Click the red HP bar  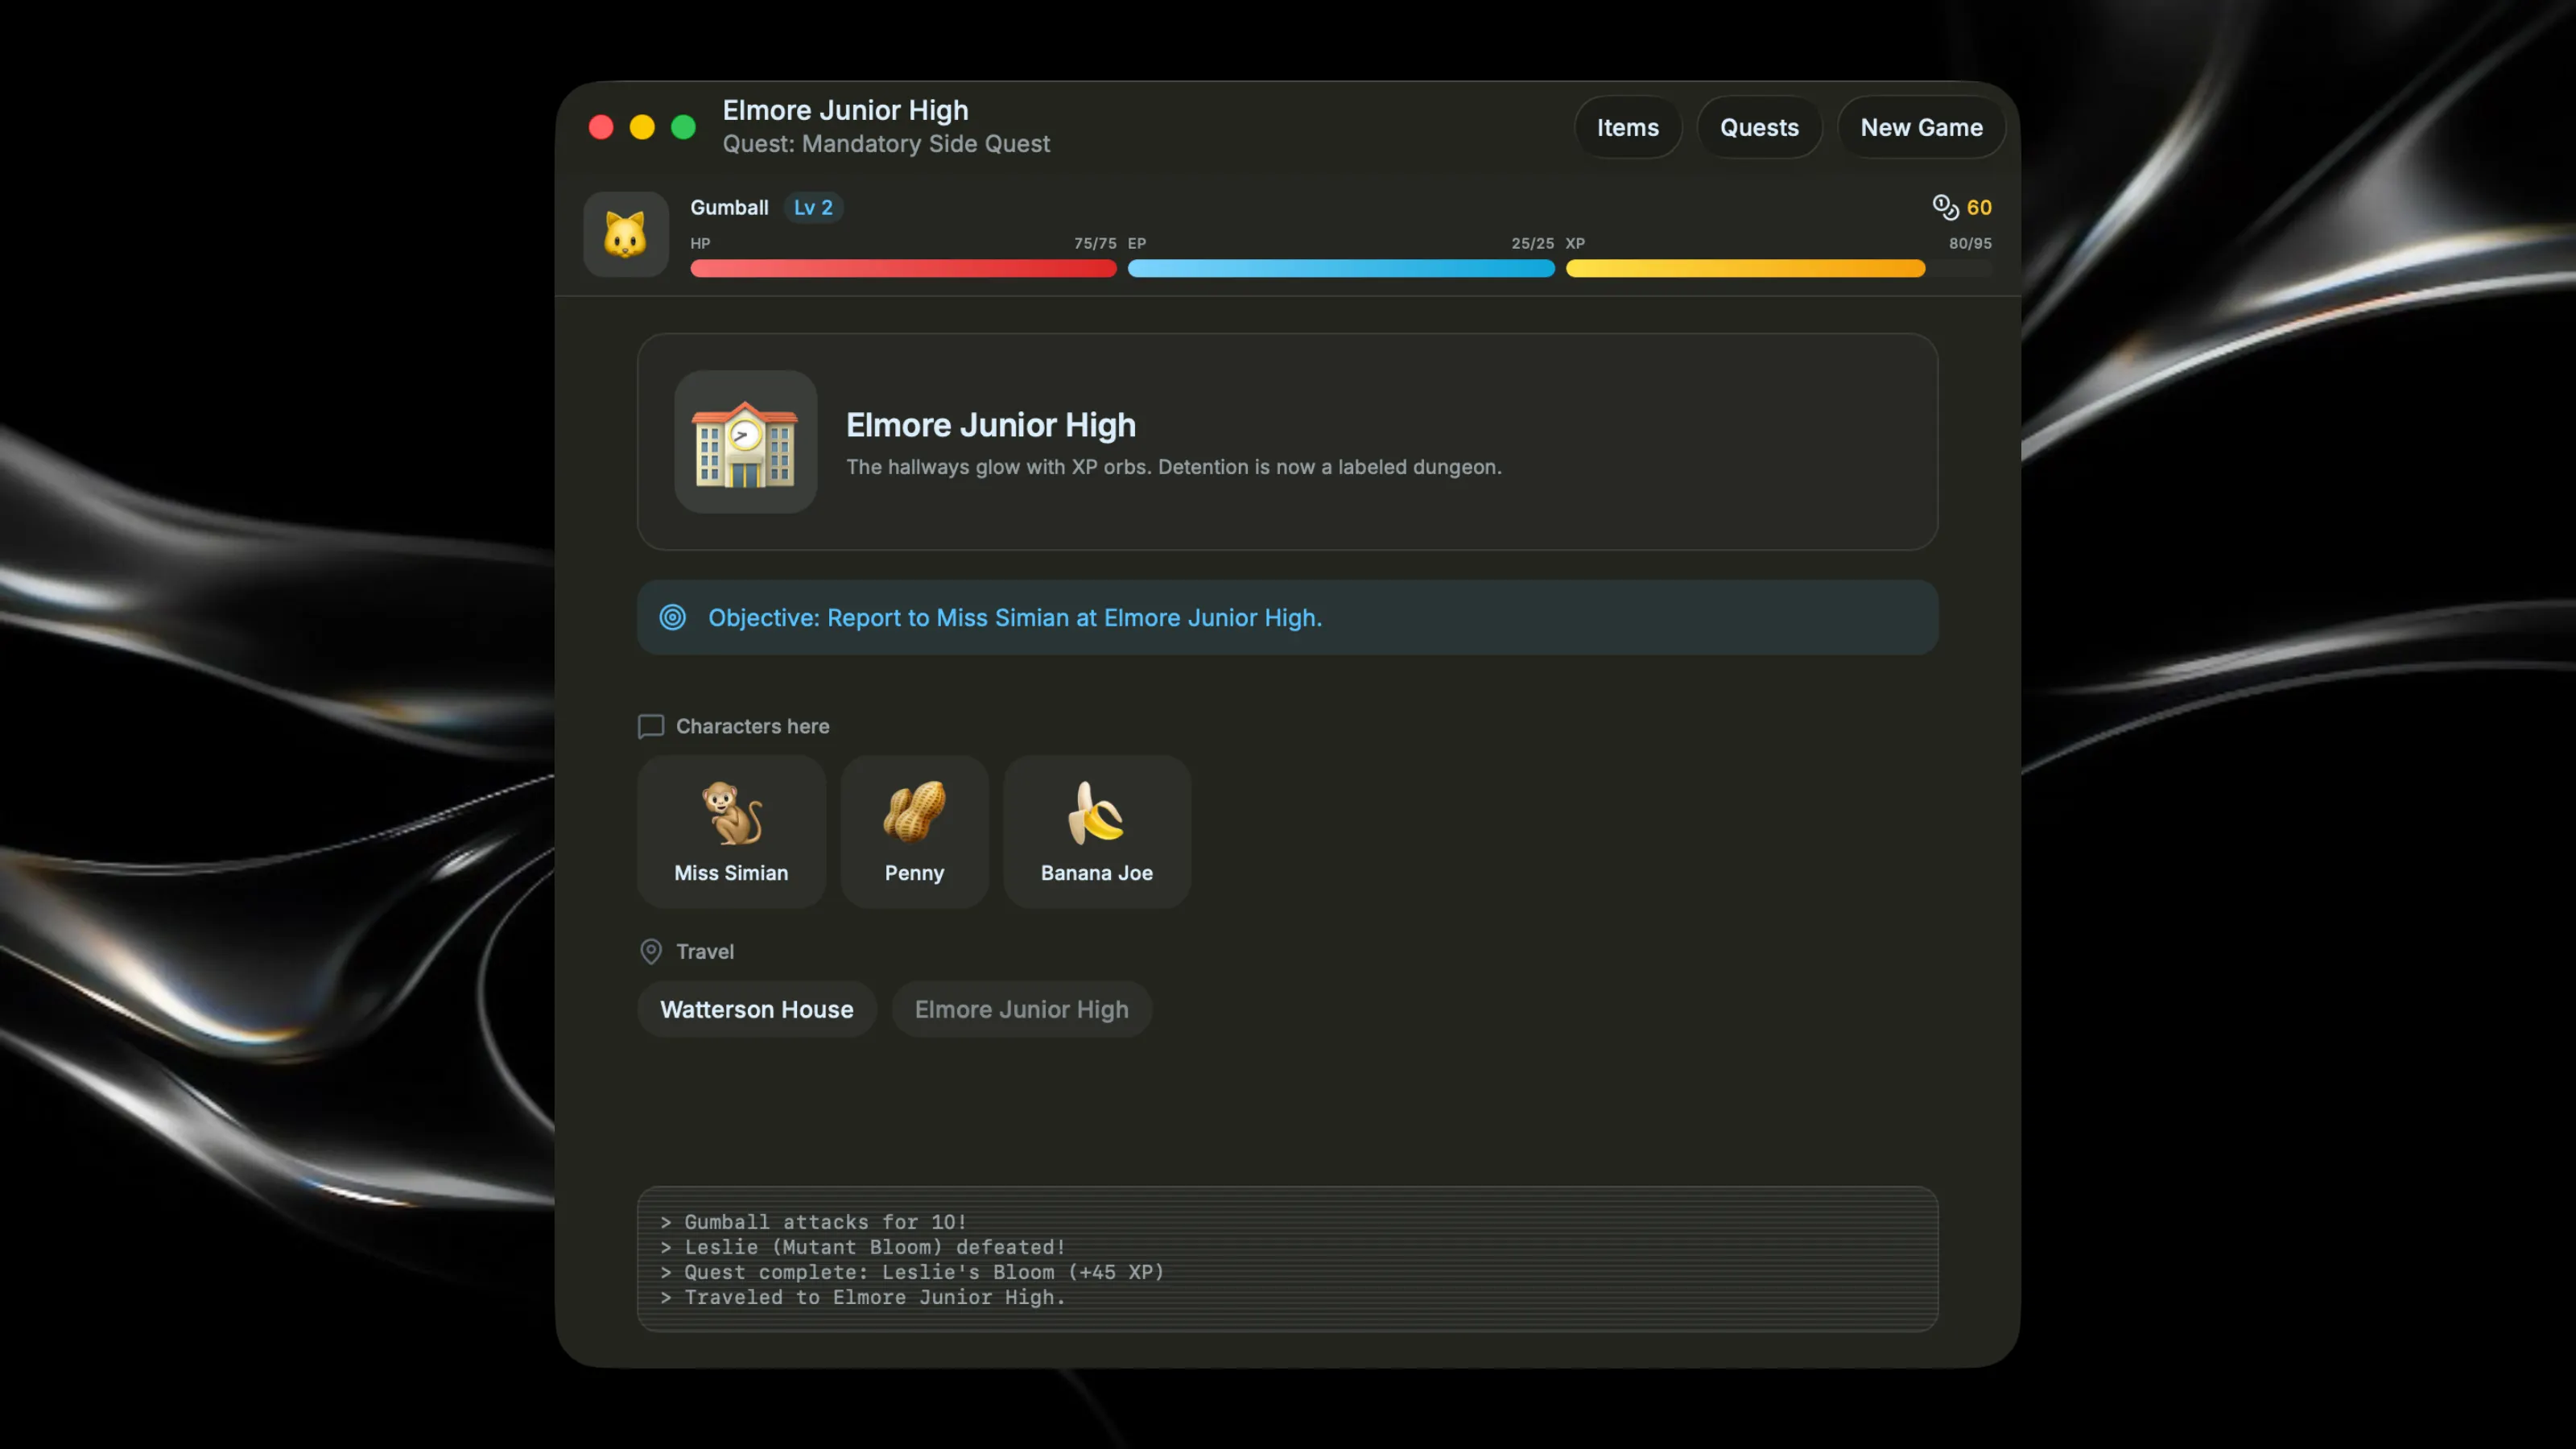tap(903, 268)
